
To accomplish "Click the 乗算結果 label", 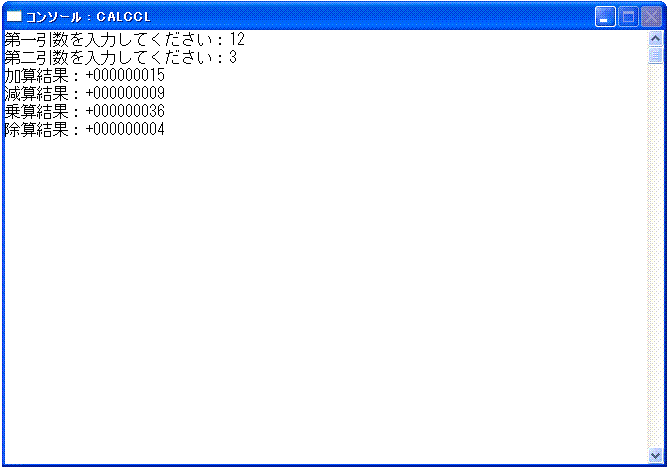I will [36, 112].
